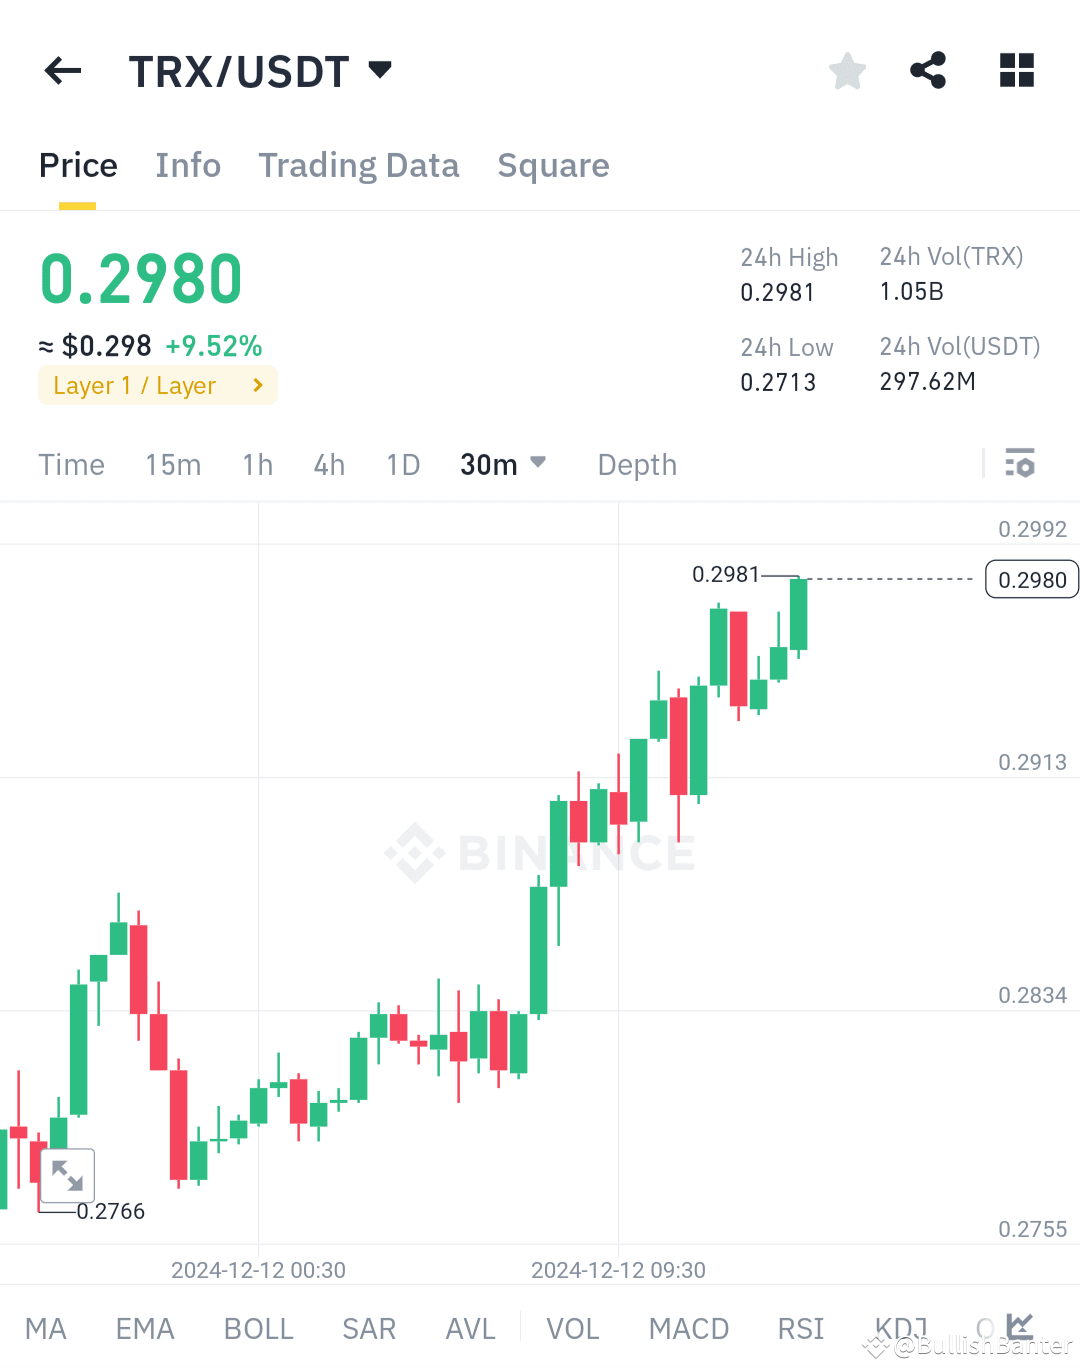Tap the 0.2980 current price label
This screenshot has height=1368, width=1080.
coord(1031,579)
